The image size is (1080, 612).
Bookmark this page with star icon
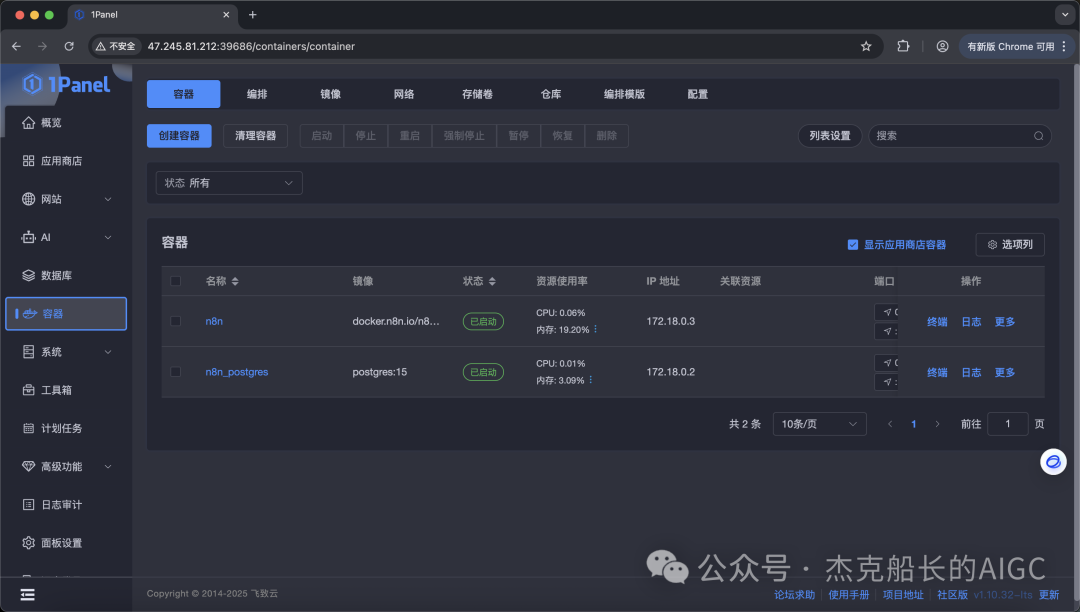coord(866,47)
